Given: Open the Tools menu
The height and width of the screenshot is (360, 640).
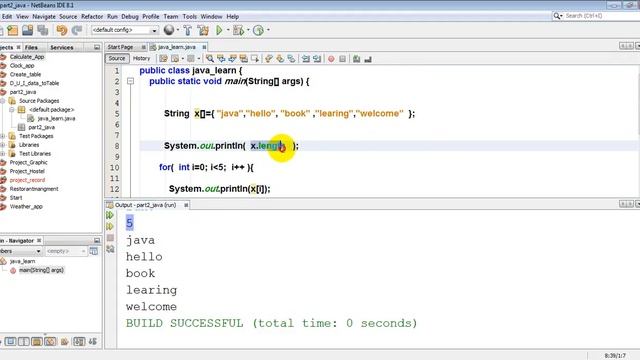Looking at the screenshot, I should point(189,17).
